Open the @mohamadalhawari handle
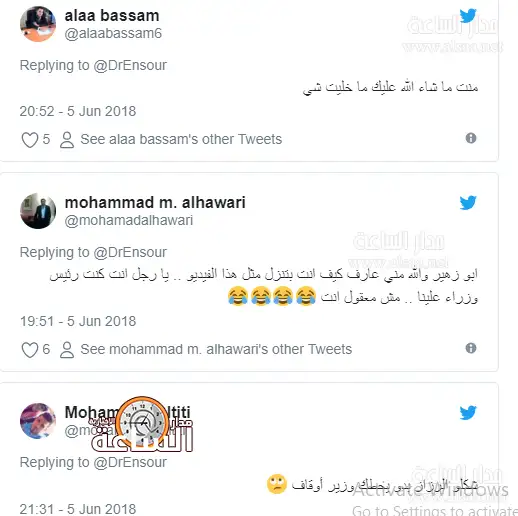Image resolution: width=518 pixels, height=516 pixels. click(129, 220)
